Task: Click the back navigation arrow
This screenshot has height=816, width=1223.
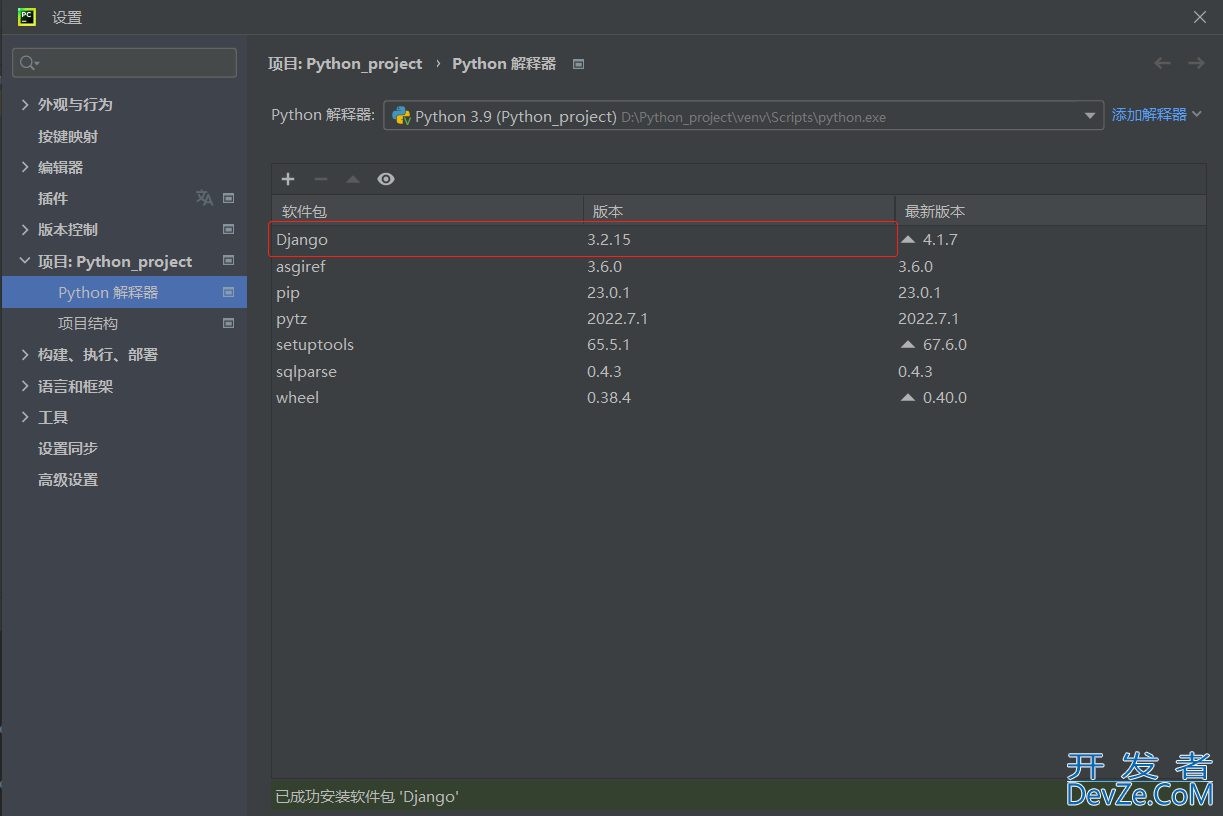Action: pos(1162,63)
